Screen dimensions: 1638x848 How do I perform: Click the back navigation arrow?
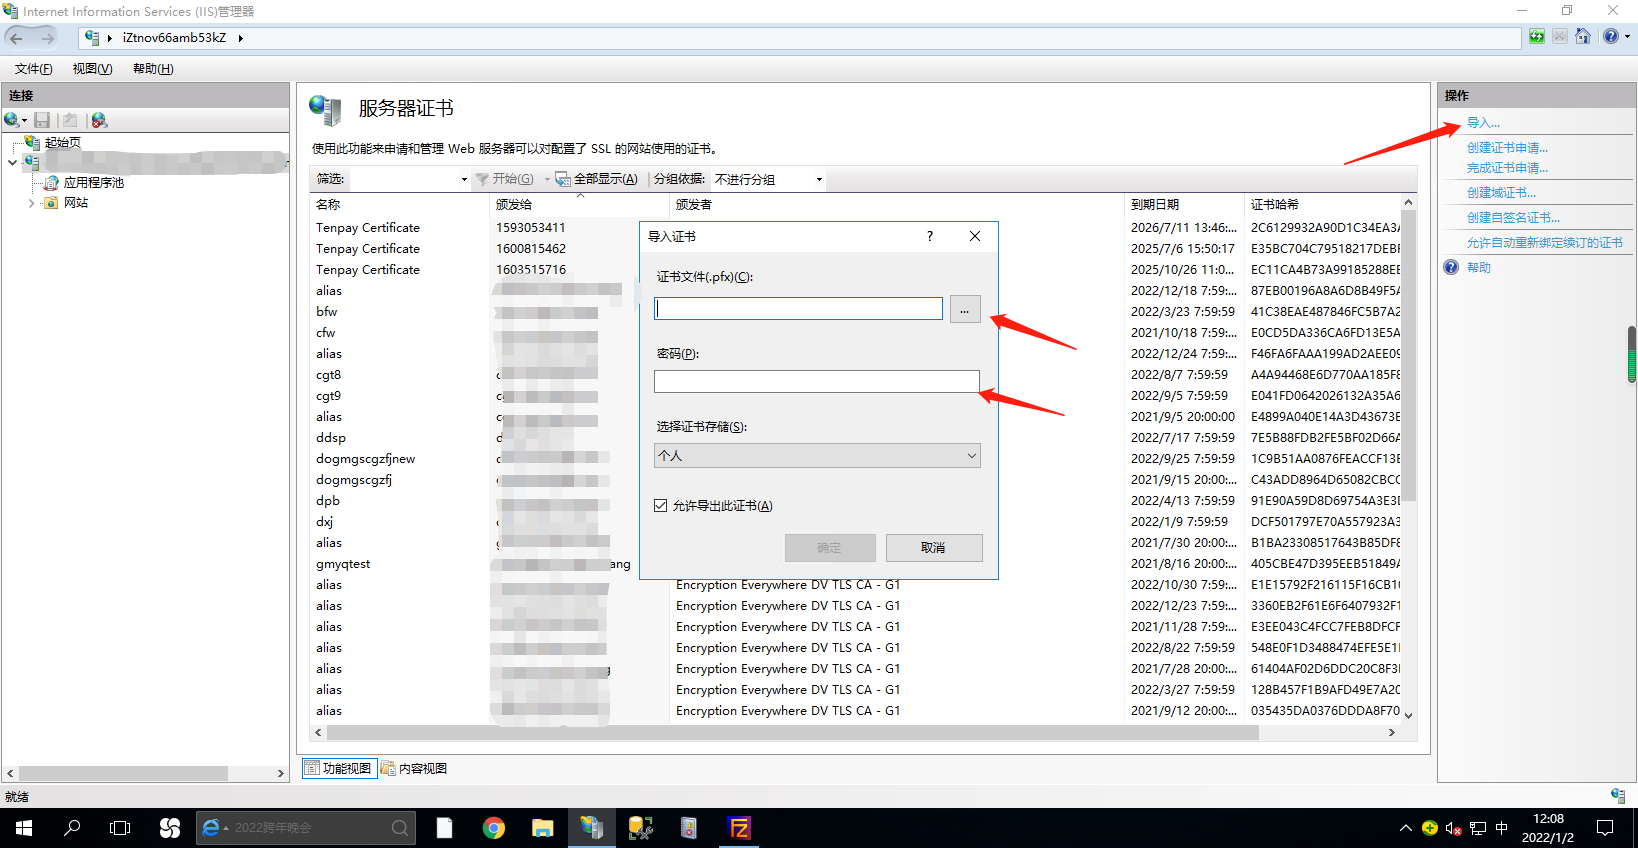click(x=17, y=38)
